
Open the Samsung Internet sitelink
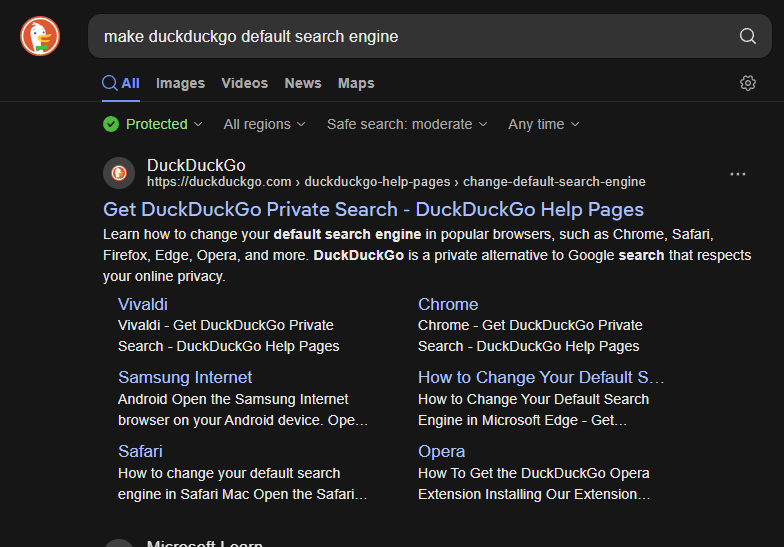point(185,378)
